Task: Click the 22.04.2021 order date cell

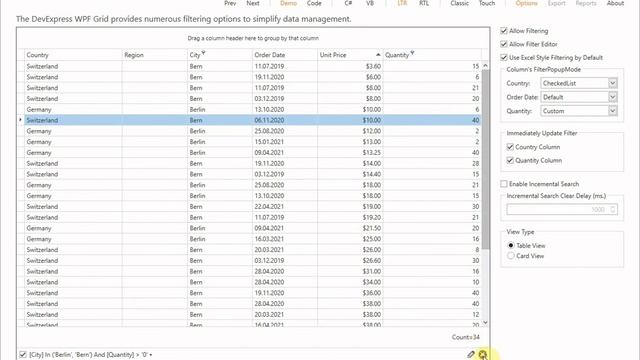Action: pyautogui.click(x=285, y=207)
